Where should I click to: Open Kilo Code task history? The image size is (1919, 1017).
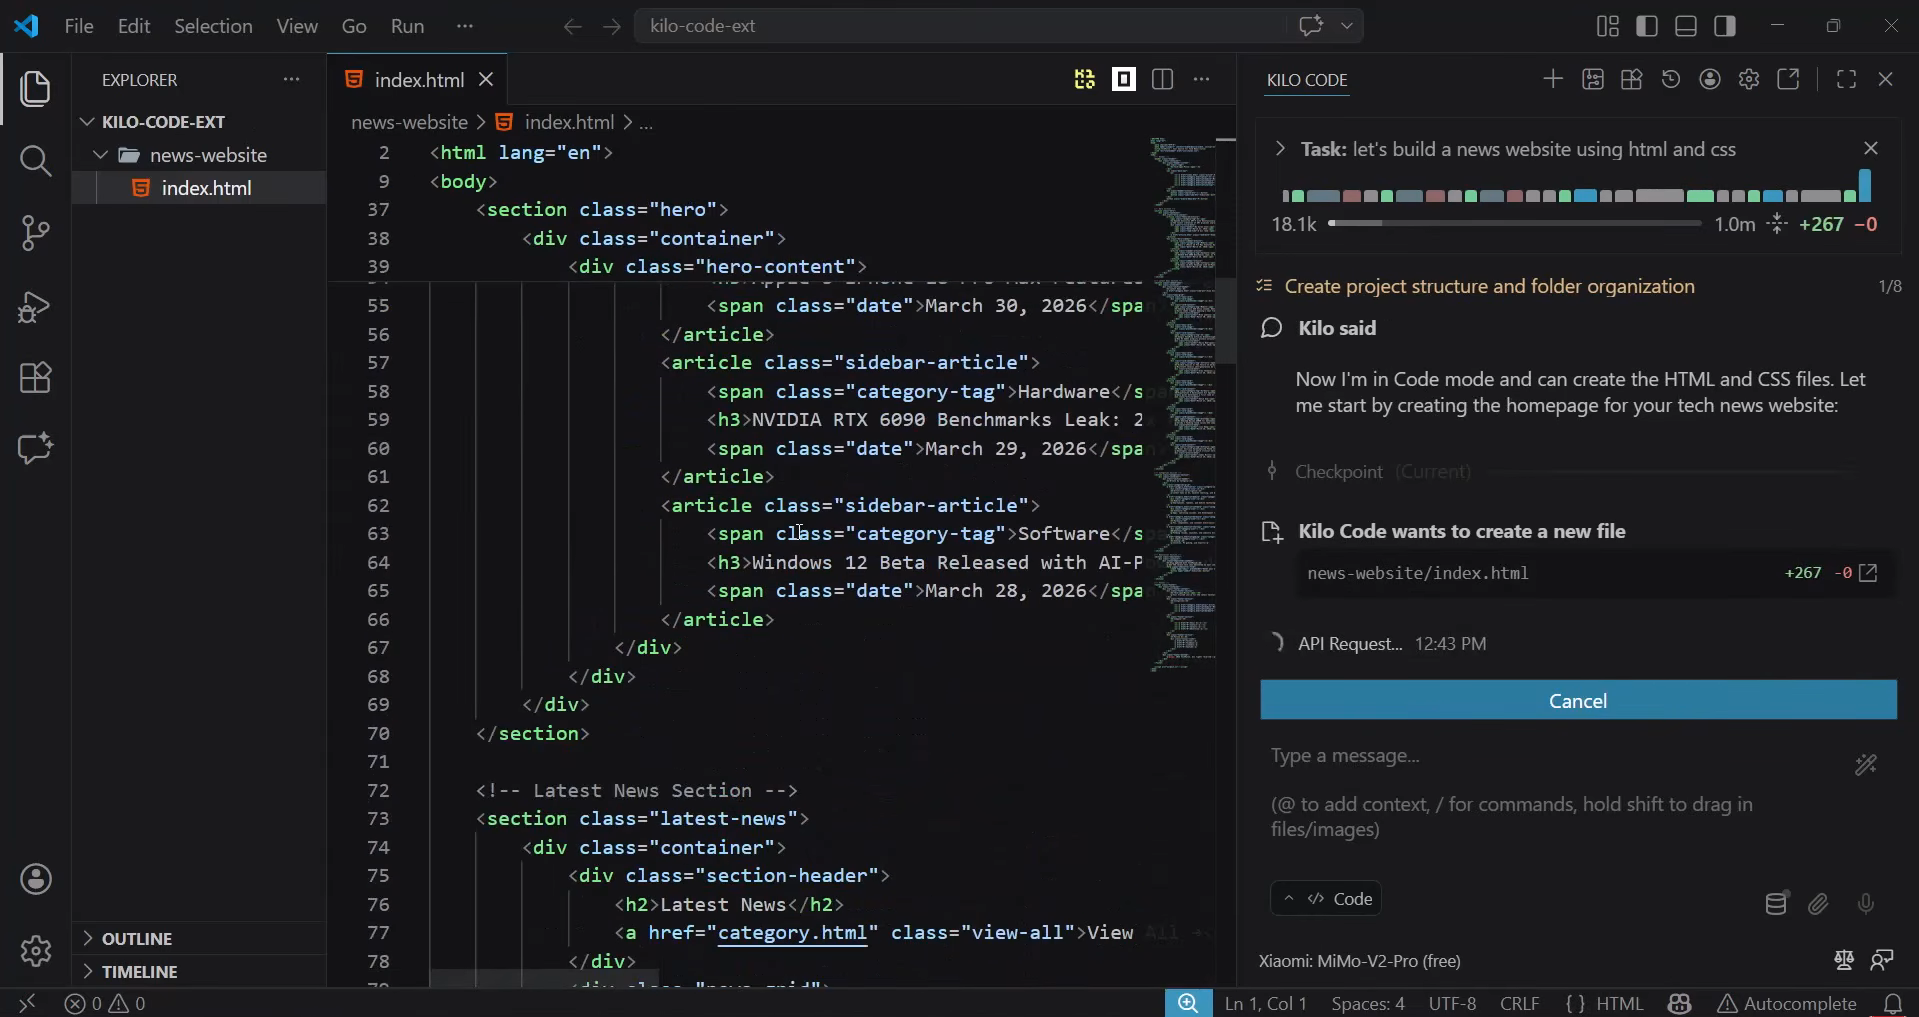[1671, 79]
